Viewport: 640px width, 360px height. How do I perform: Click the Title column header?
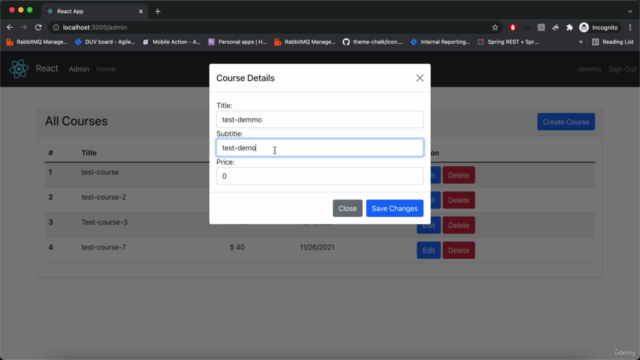coord(89,153)
